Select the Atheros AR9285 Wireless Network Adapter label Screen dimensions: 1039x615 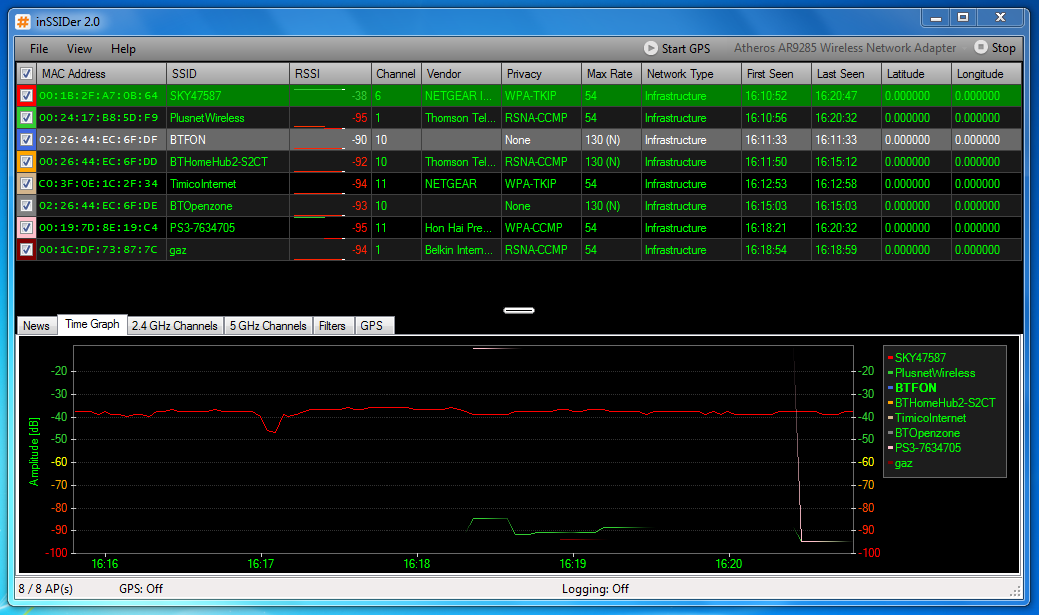(845, 48)
